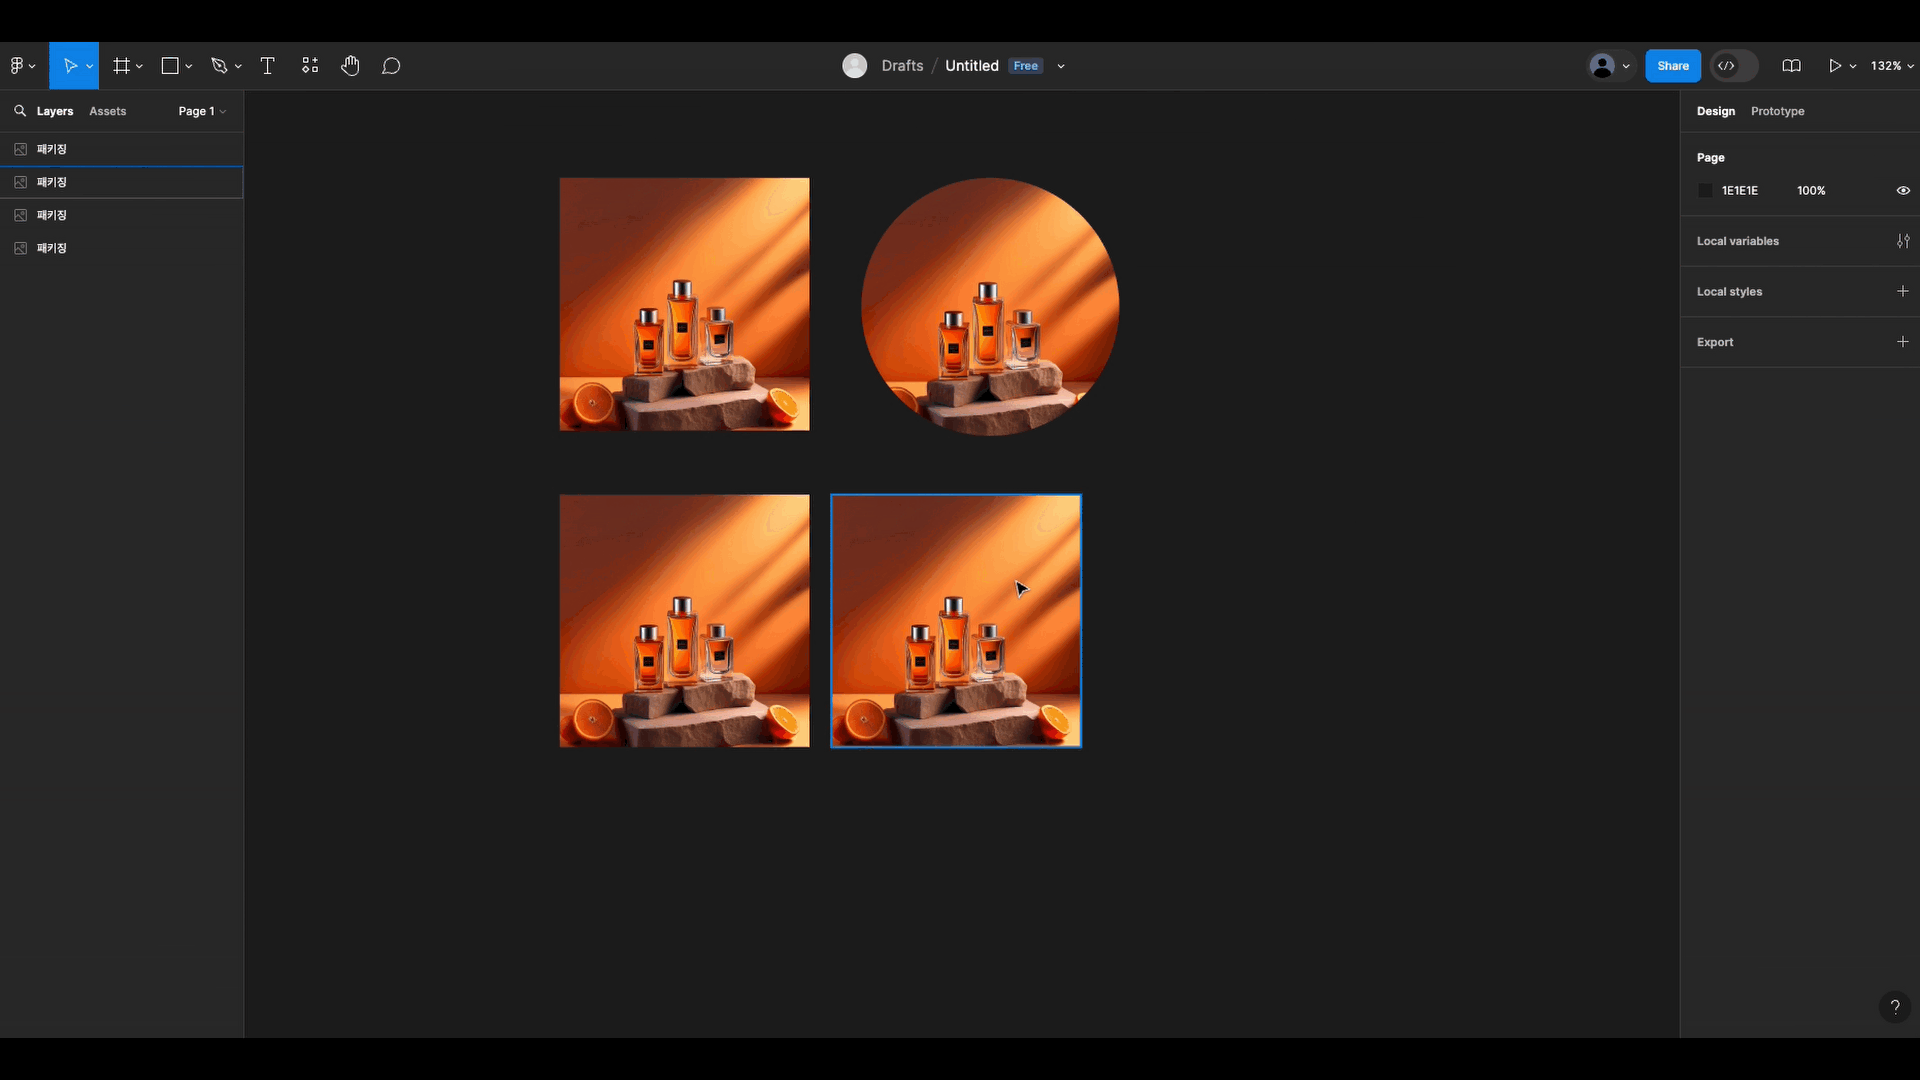Toggle page background visibility eye
This screenshot has height=1080, width=1920.
click(x=1903, y=190)
